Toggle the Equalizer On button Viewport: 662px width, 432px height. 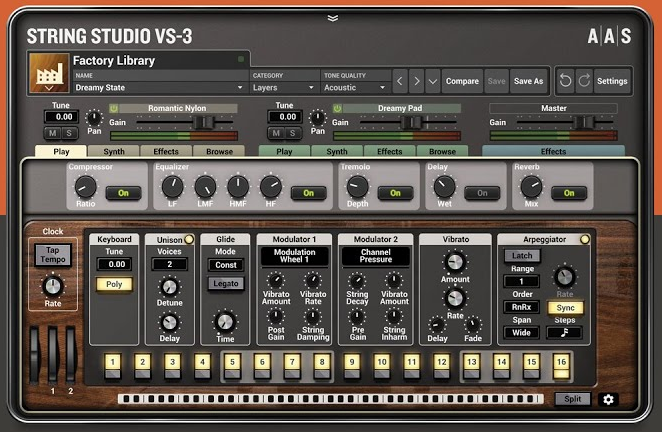(x=309, y=193)
